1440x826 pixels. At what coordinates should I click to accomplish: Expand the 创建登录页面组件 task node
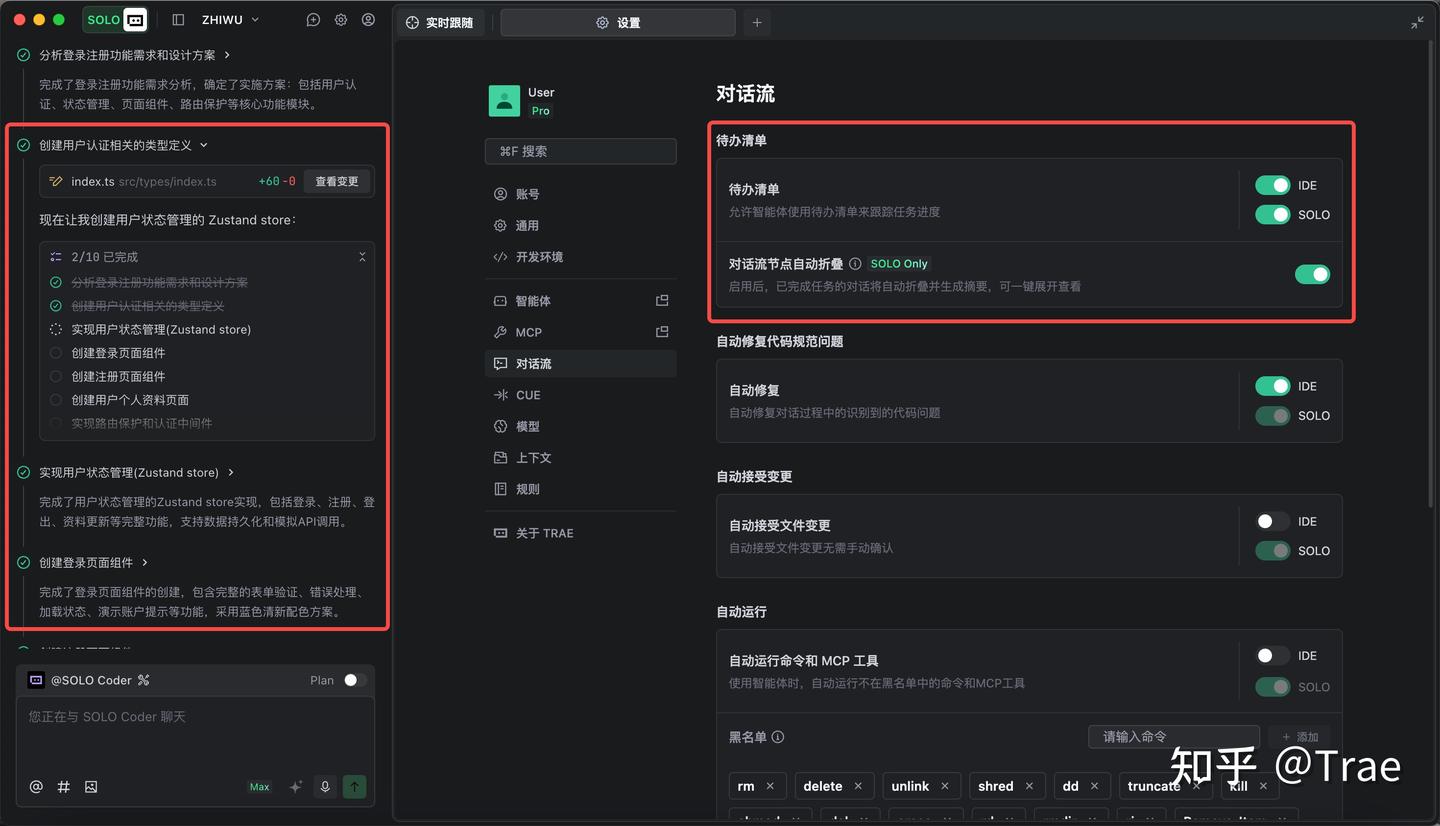point(145,563)
